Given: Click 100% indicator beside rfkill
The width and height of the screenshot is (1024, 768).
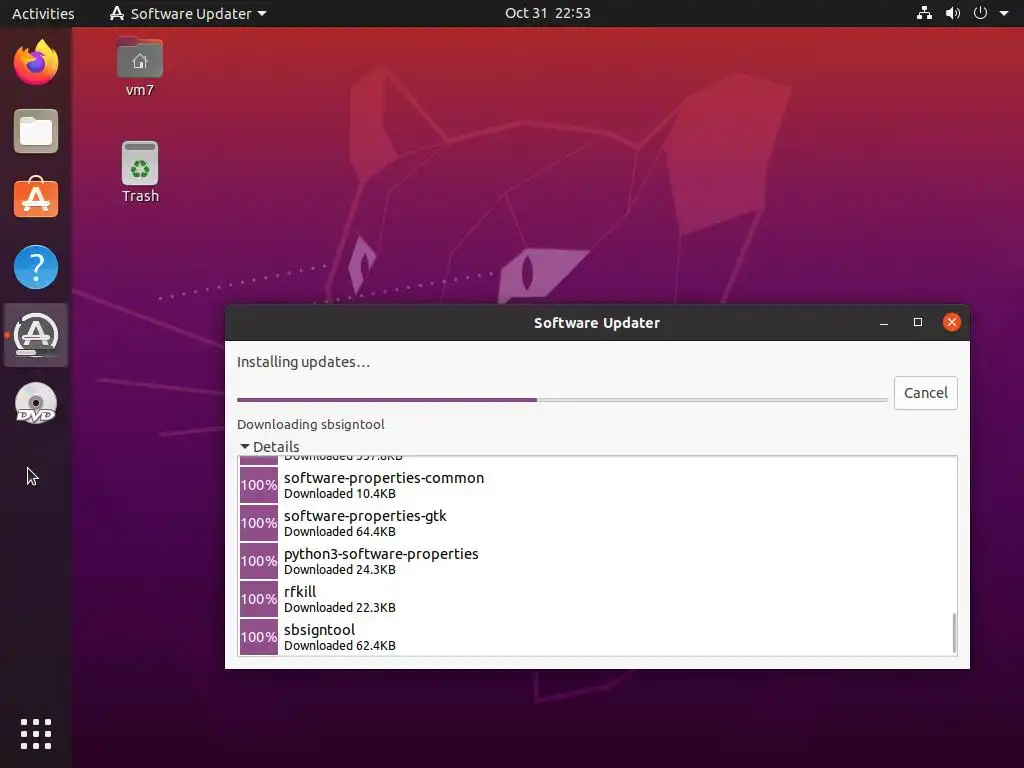Looking at the screenshot, I should click(259, 599).
